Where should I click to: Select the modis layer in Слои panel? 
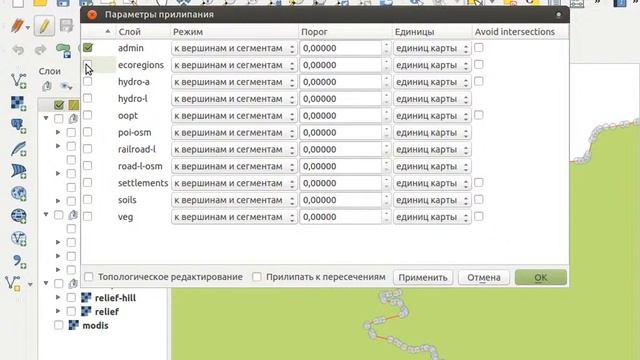(x=95, y=325)
